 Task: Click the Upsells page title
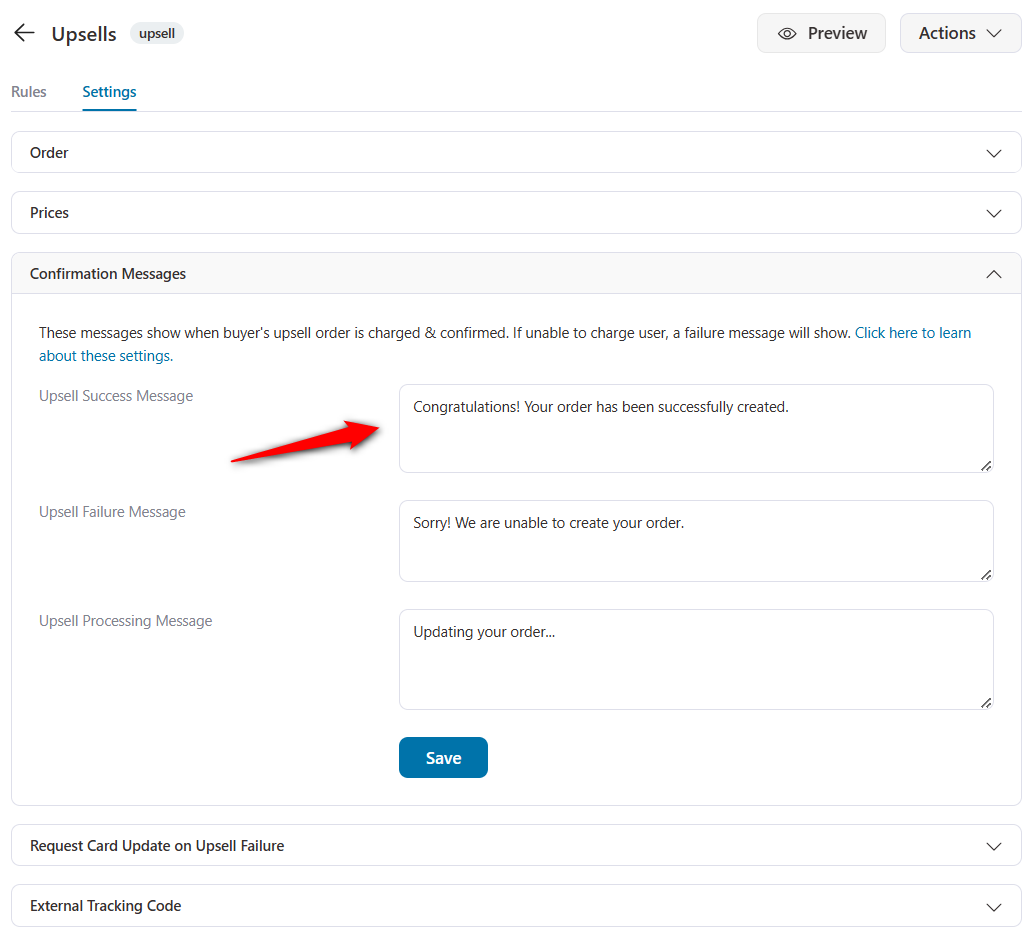(84, 34)
